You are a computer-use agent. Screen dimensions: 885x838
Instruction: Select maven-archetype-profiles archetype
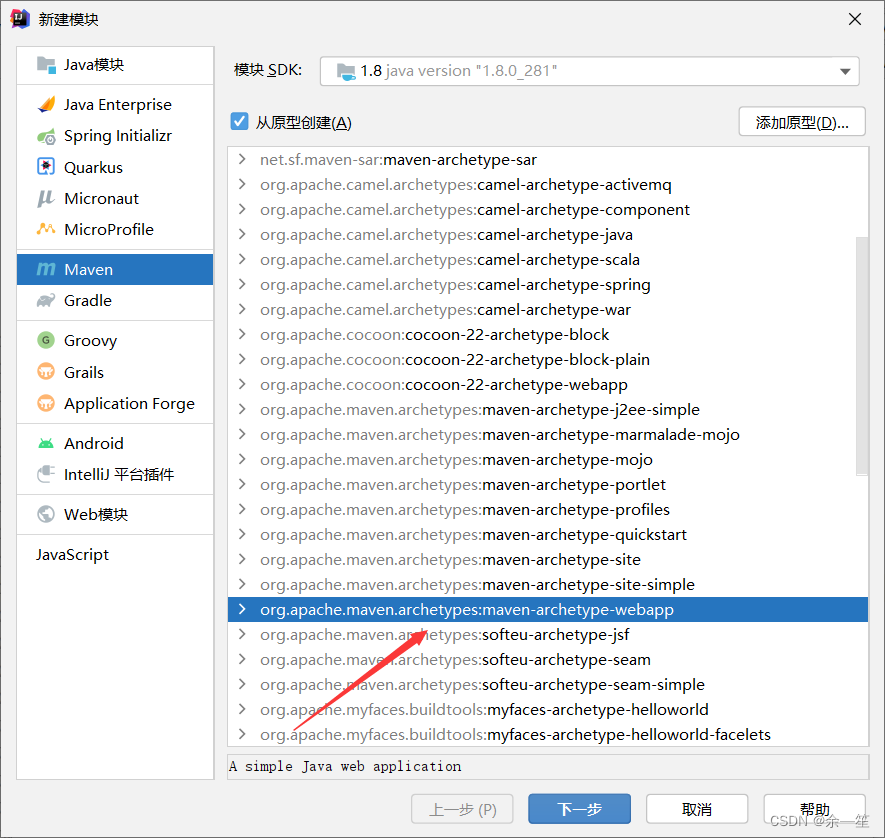547,509
